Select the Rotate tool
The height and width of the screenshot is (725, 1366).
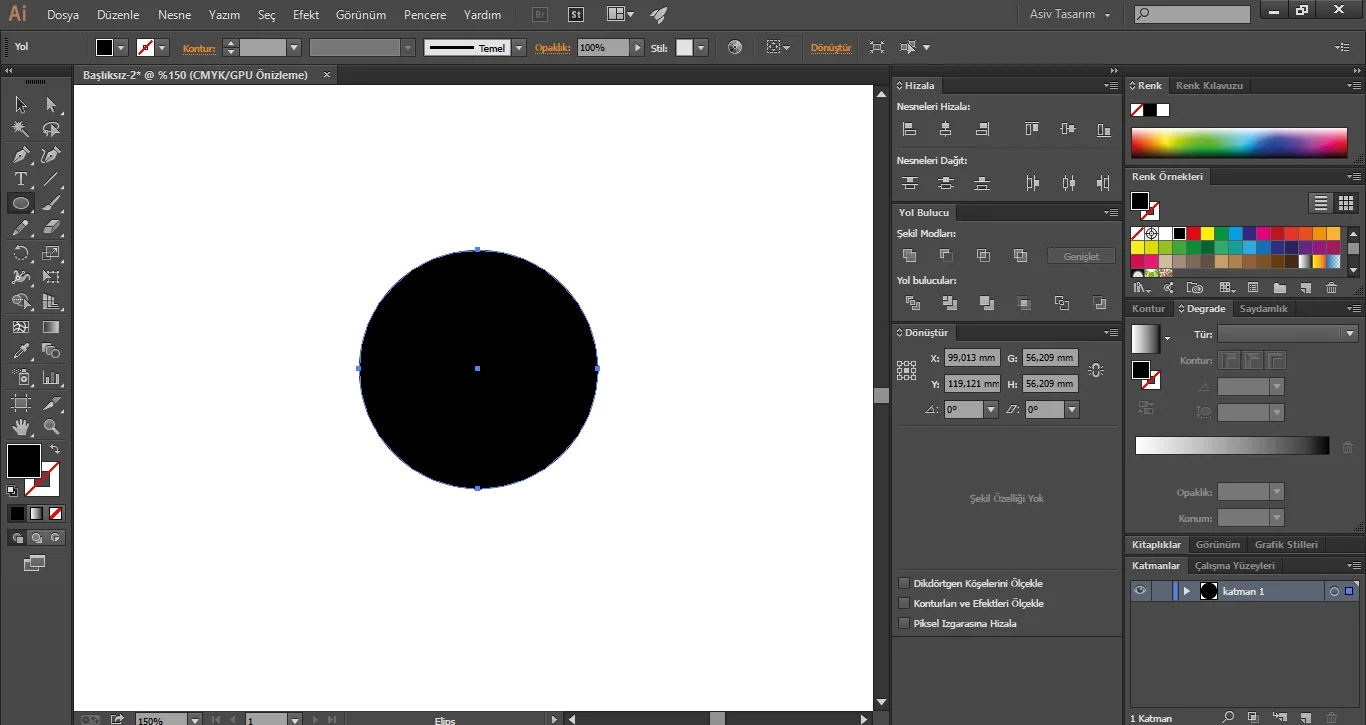point(20,253)
